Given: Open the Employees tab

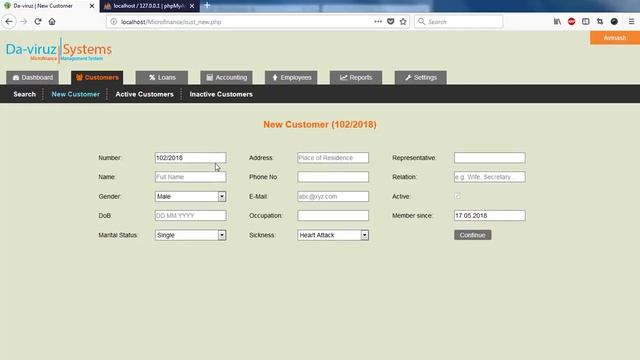Looking at the screenshot, I should pyautogui.click(x=291, y=78).
